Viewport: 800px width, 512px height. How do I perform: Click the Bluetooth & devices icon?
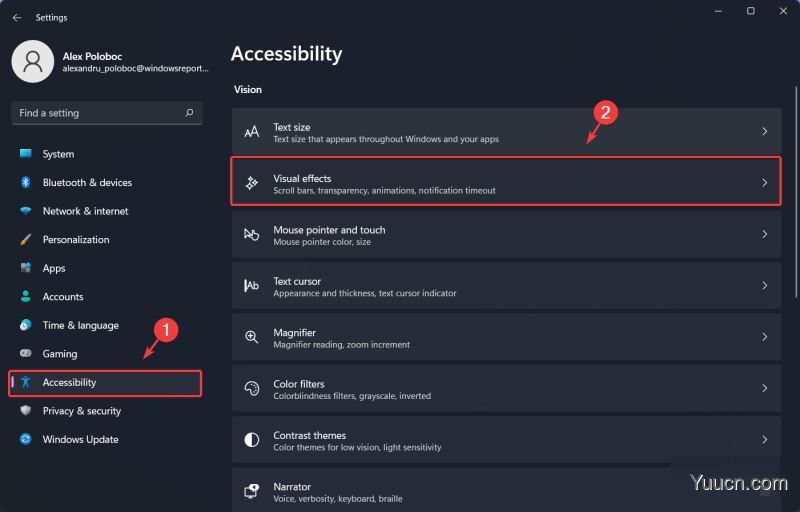tap(26, 182)
